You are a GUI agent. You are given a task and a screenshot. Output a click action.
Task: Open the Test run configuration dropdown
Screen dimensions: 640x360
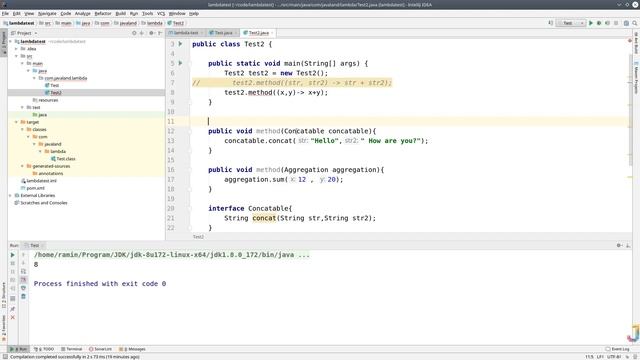click(x=570, y=23)
